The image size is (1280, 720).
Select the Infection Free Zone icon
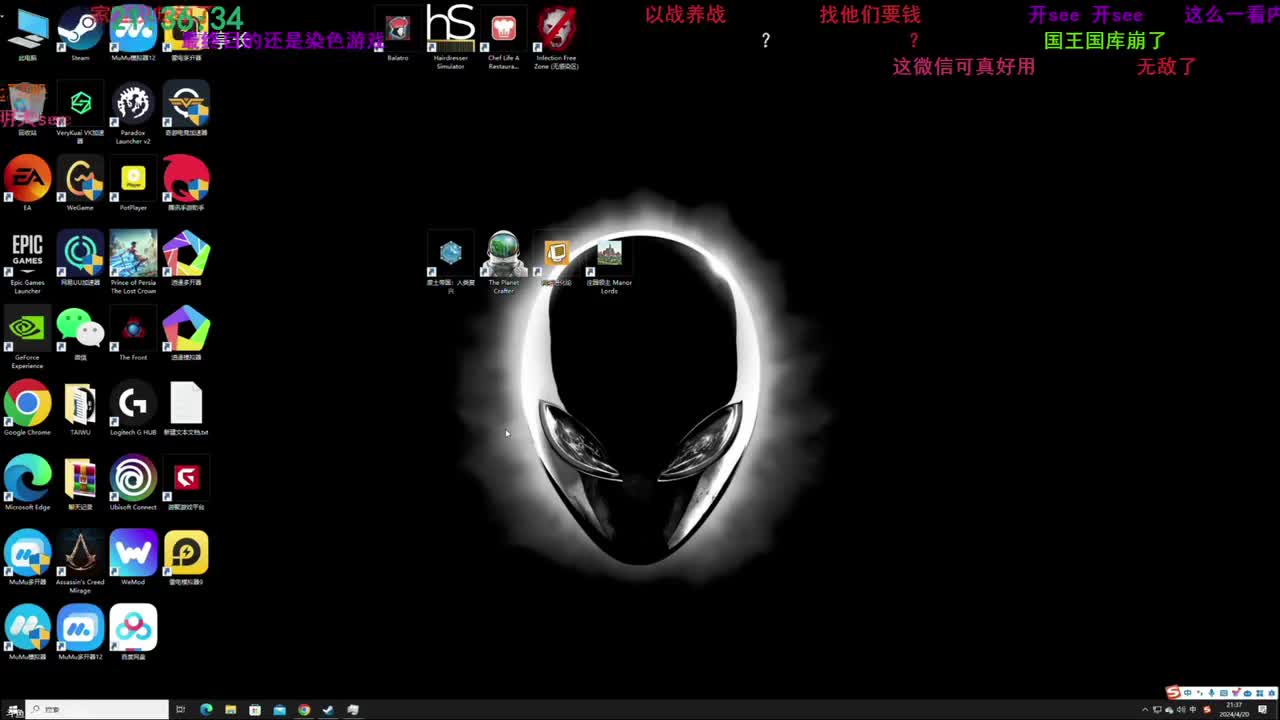click(557, 38)
